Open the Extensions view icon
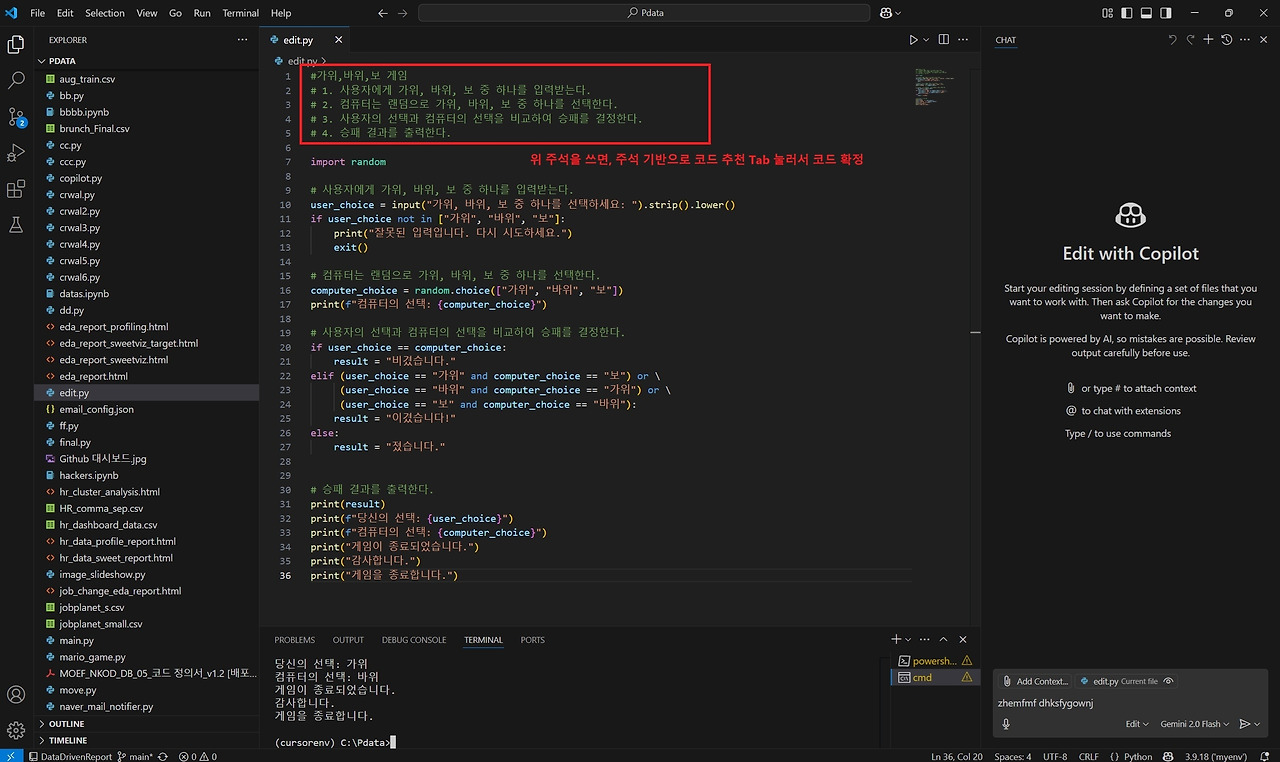Viewport: 1280px width, 762px height. coord(16,189)
